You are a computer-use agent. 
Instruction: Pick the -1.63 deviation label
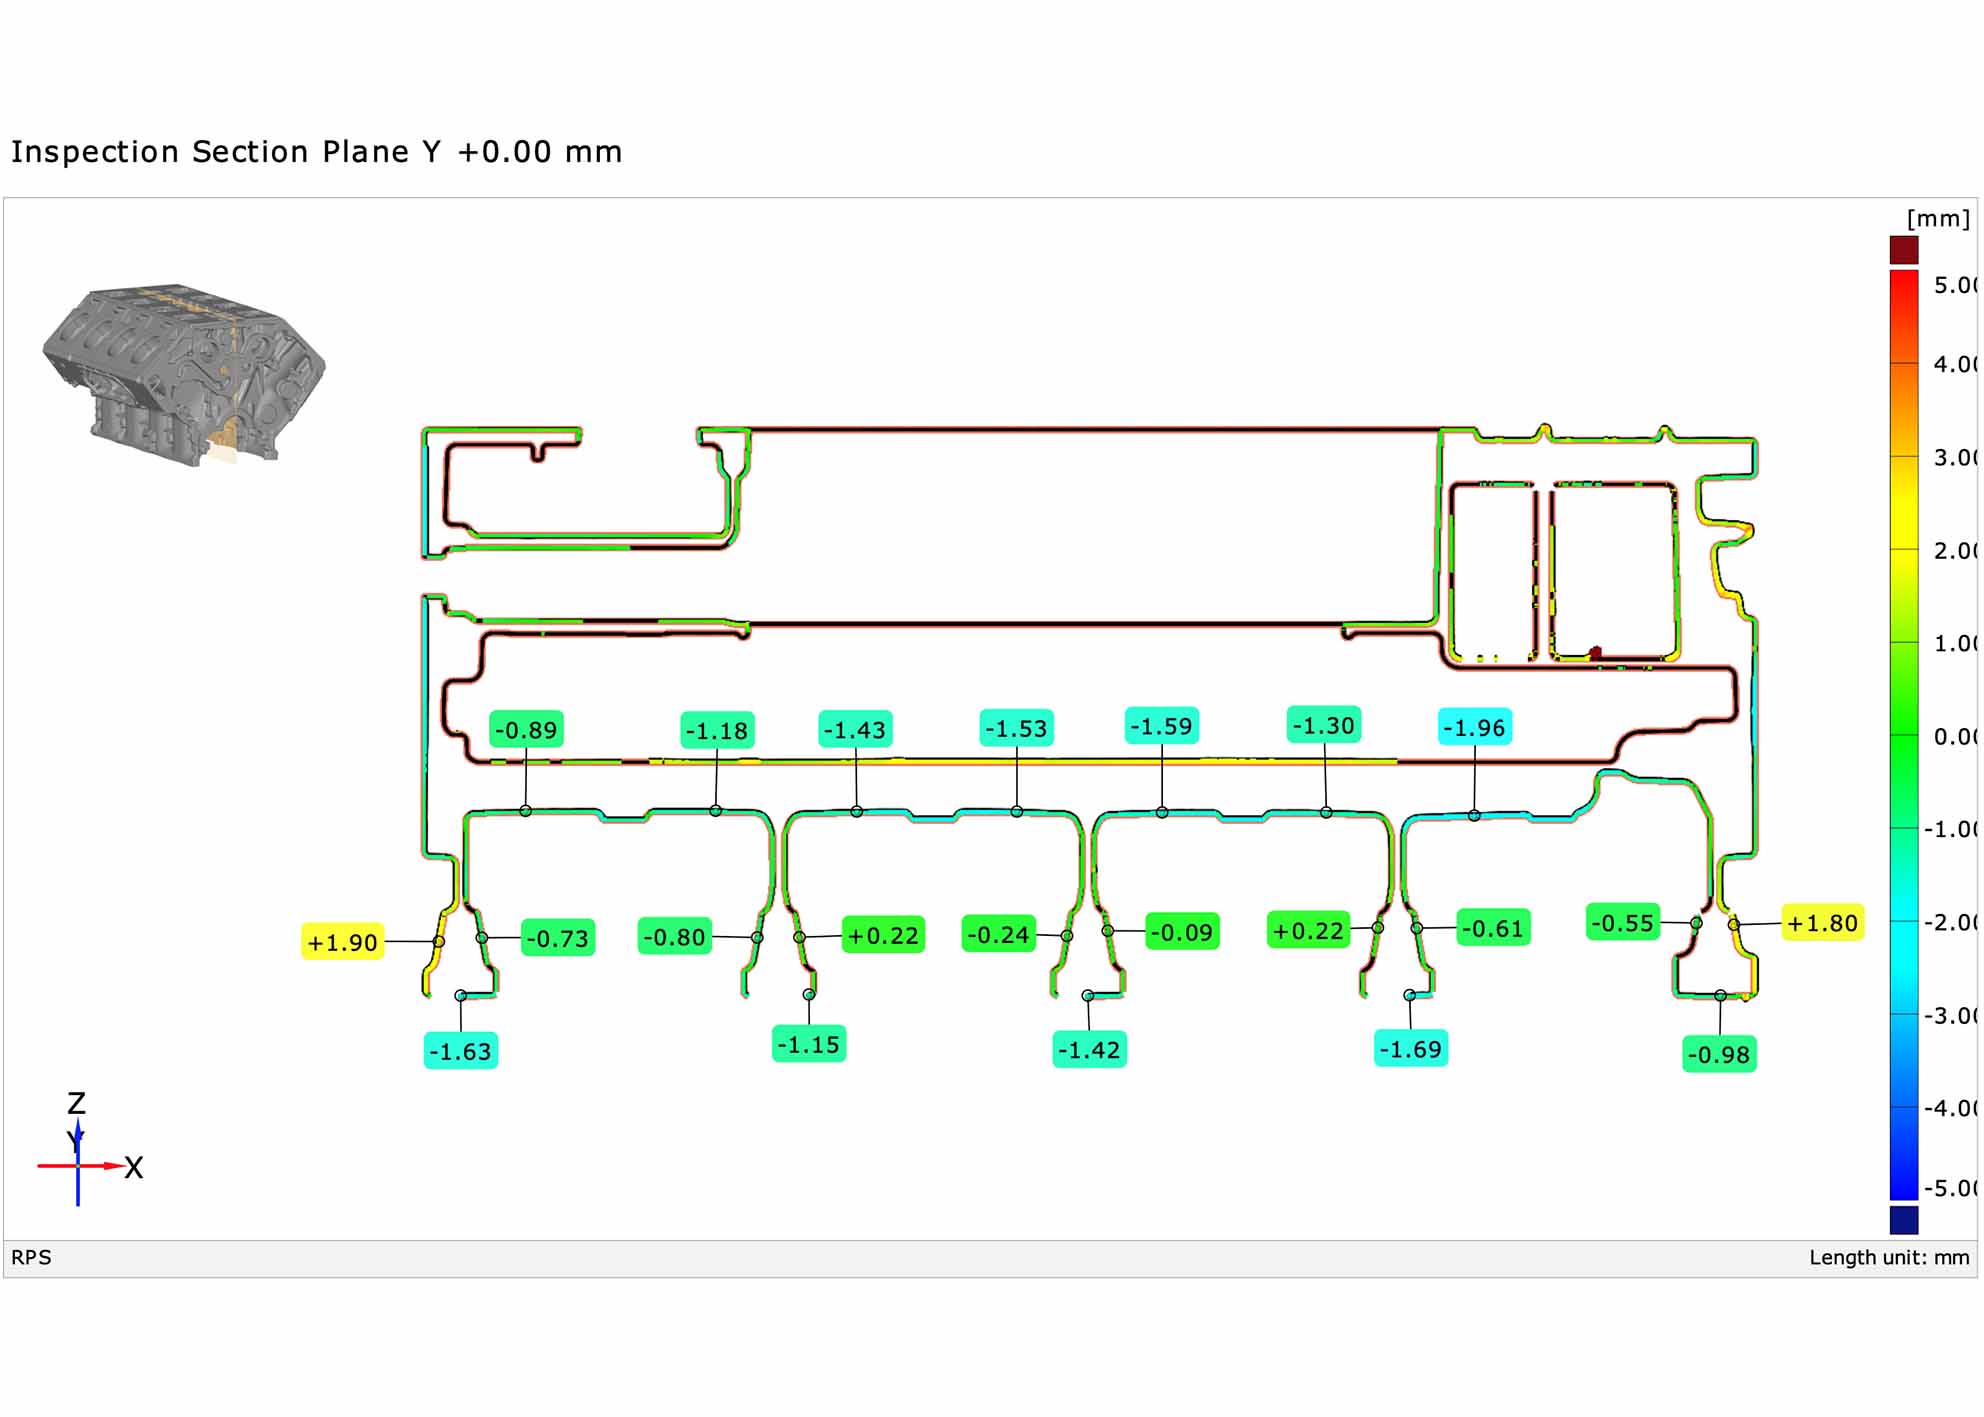(461, 1051)
